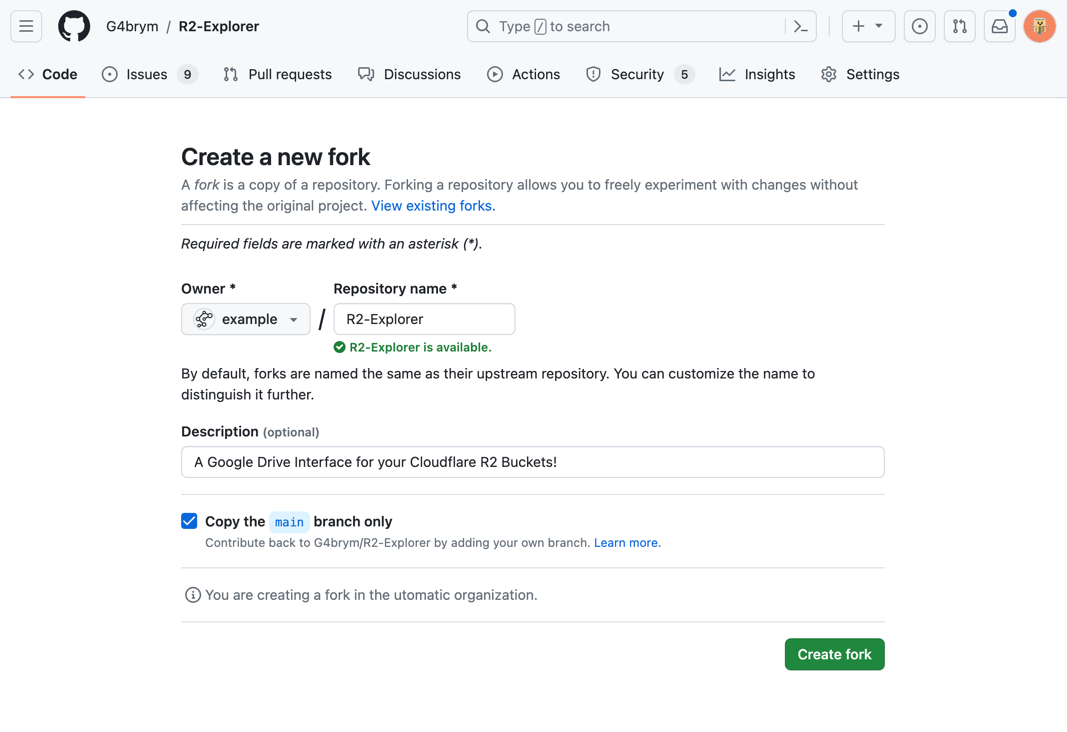Click the Repository name input field
Image resolution: width=1067 pixels, height=732 pixels.
[425, 319]
